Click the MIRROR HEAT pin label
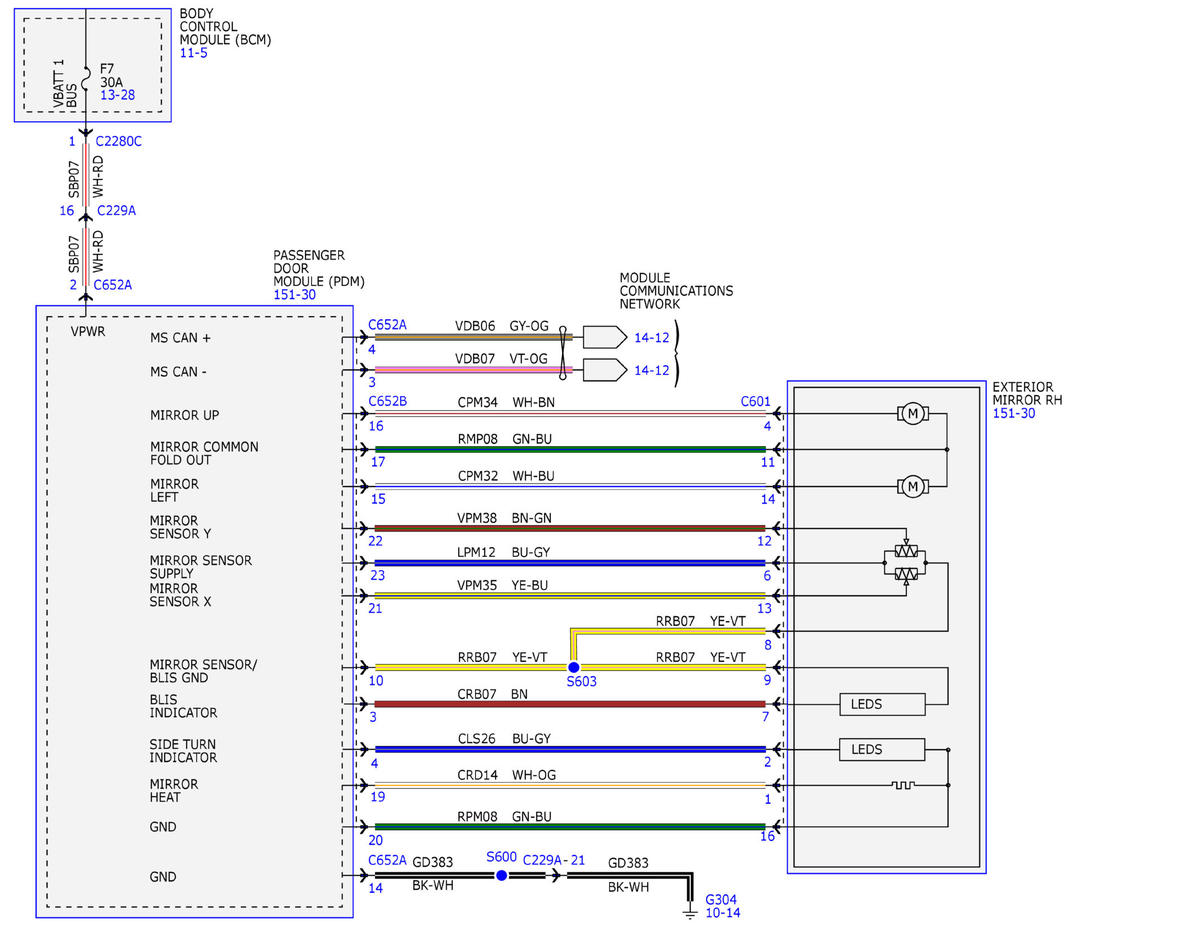This screenshot has height=927, width=1200. [174, 791]
